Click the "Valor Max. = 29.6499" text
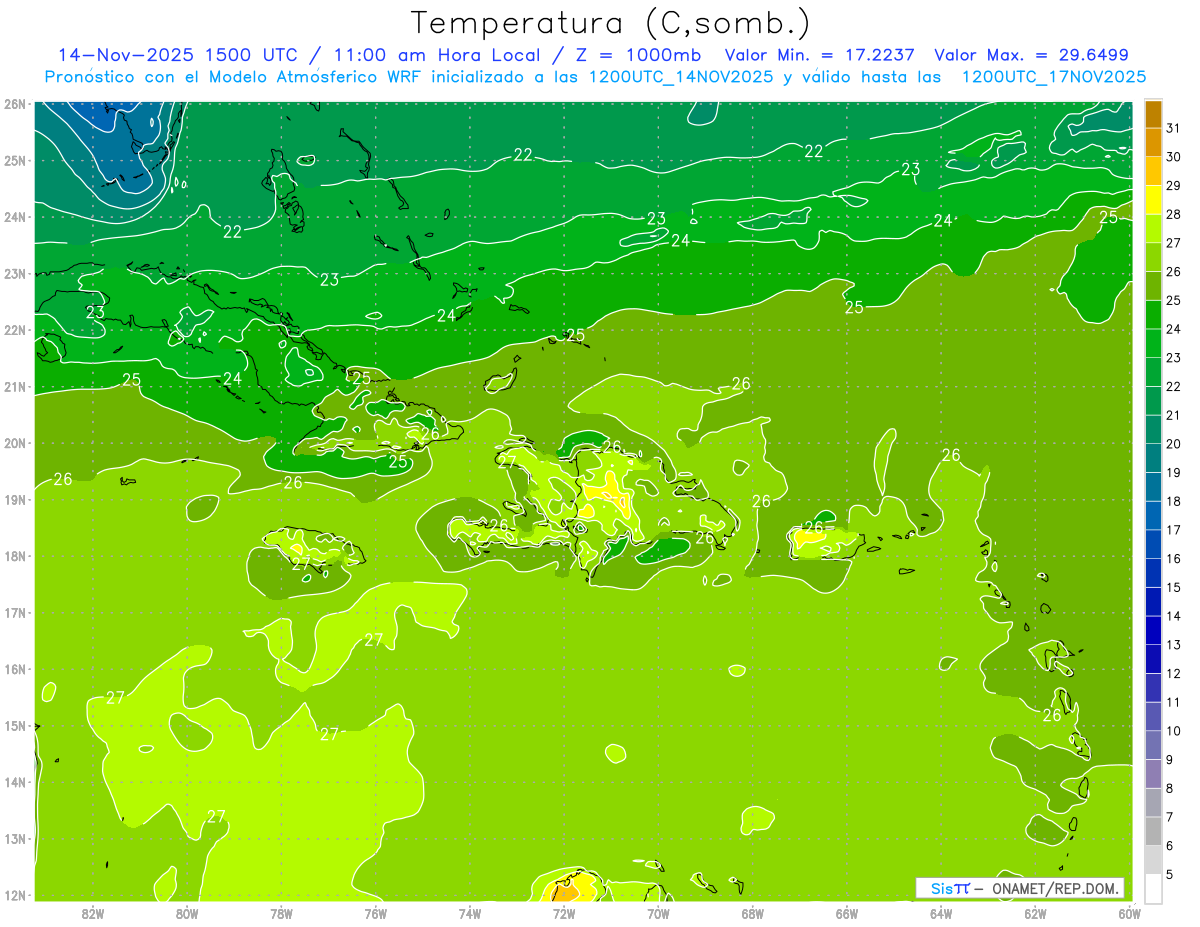Screen dimensions: 1200x927 1031,55
